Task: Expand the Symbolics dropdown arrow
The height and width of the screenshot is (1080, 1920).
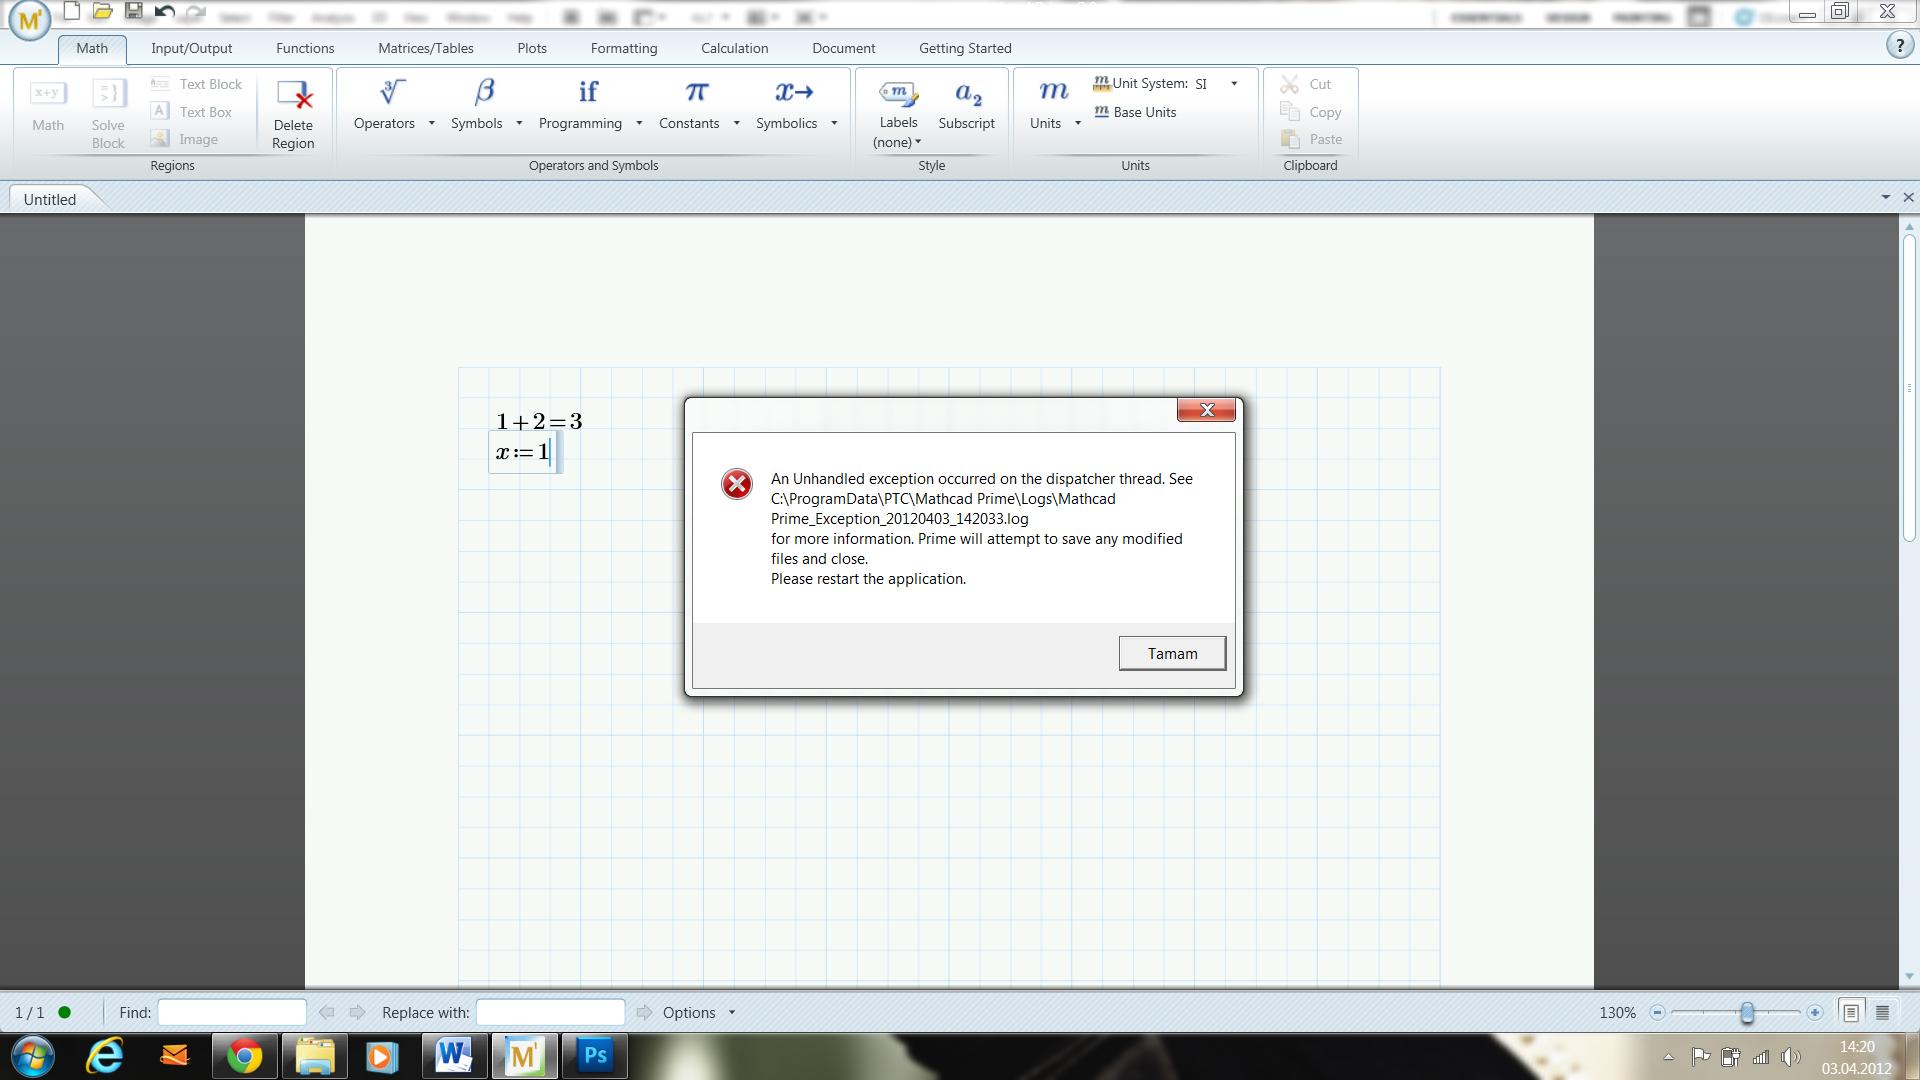Action: coord(834,123)
